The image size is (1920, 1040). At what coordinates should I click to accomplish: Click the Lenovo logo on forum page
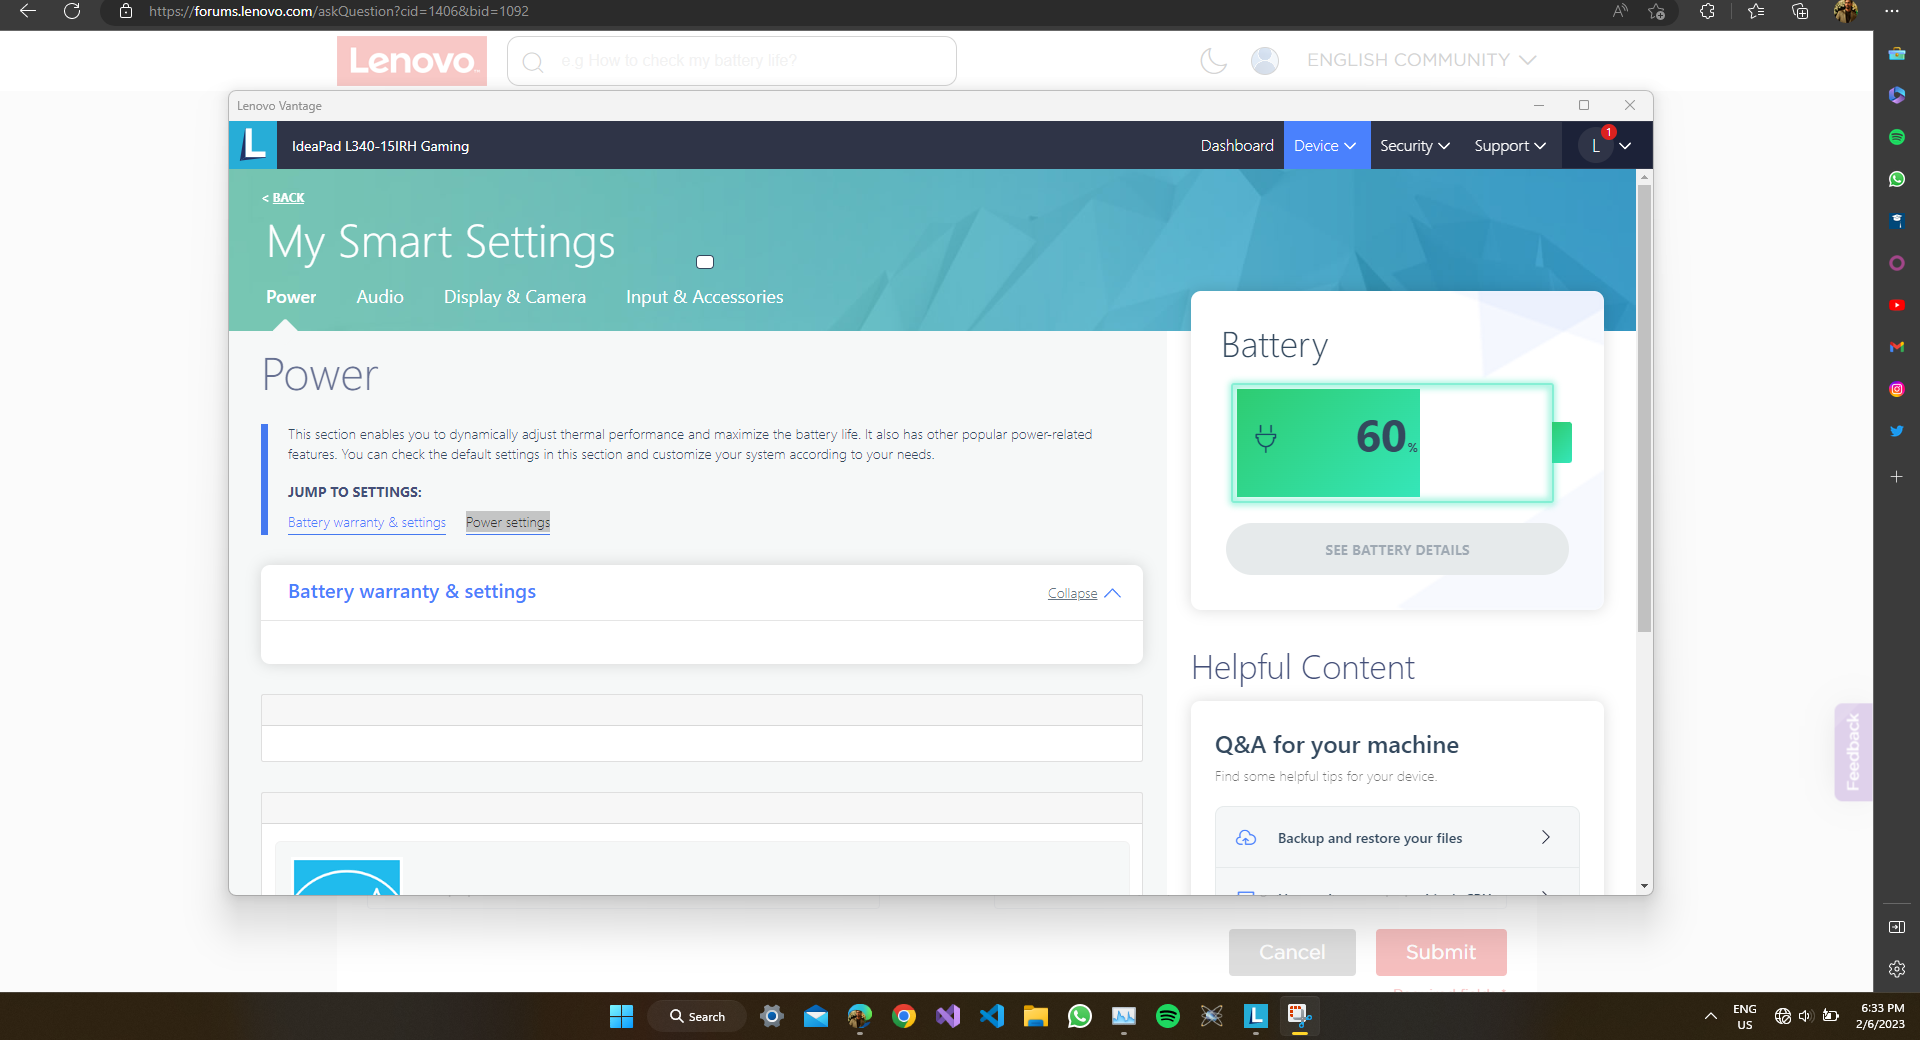click(x=412, y=61)
